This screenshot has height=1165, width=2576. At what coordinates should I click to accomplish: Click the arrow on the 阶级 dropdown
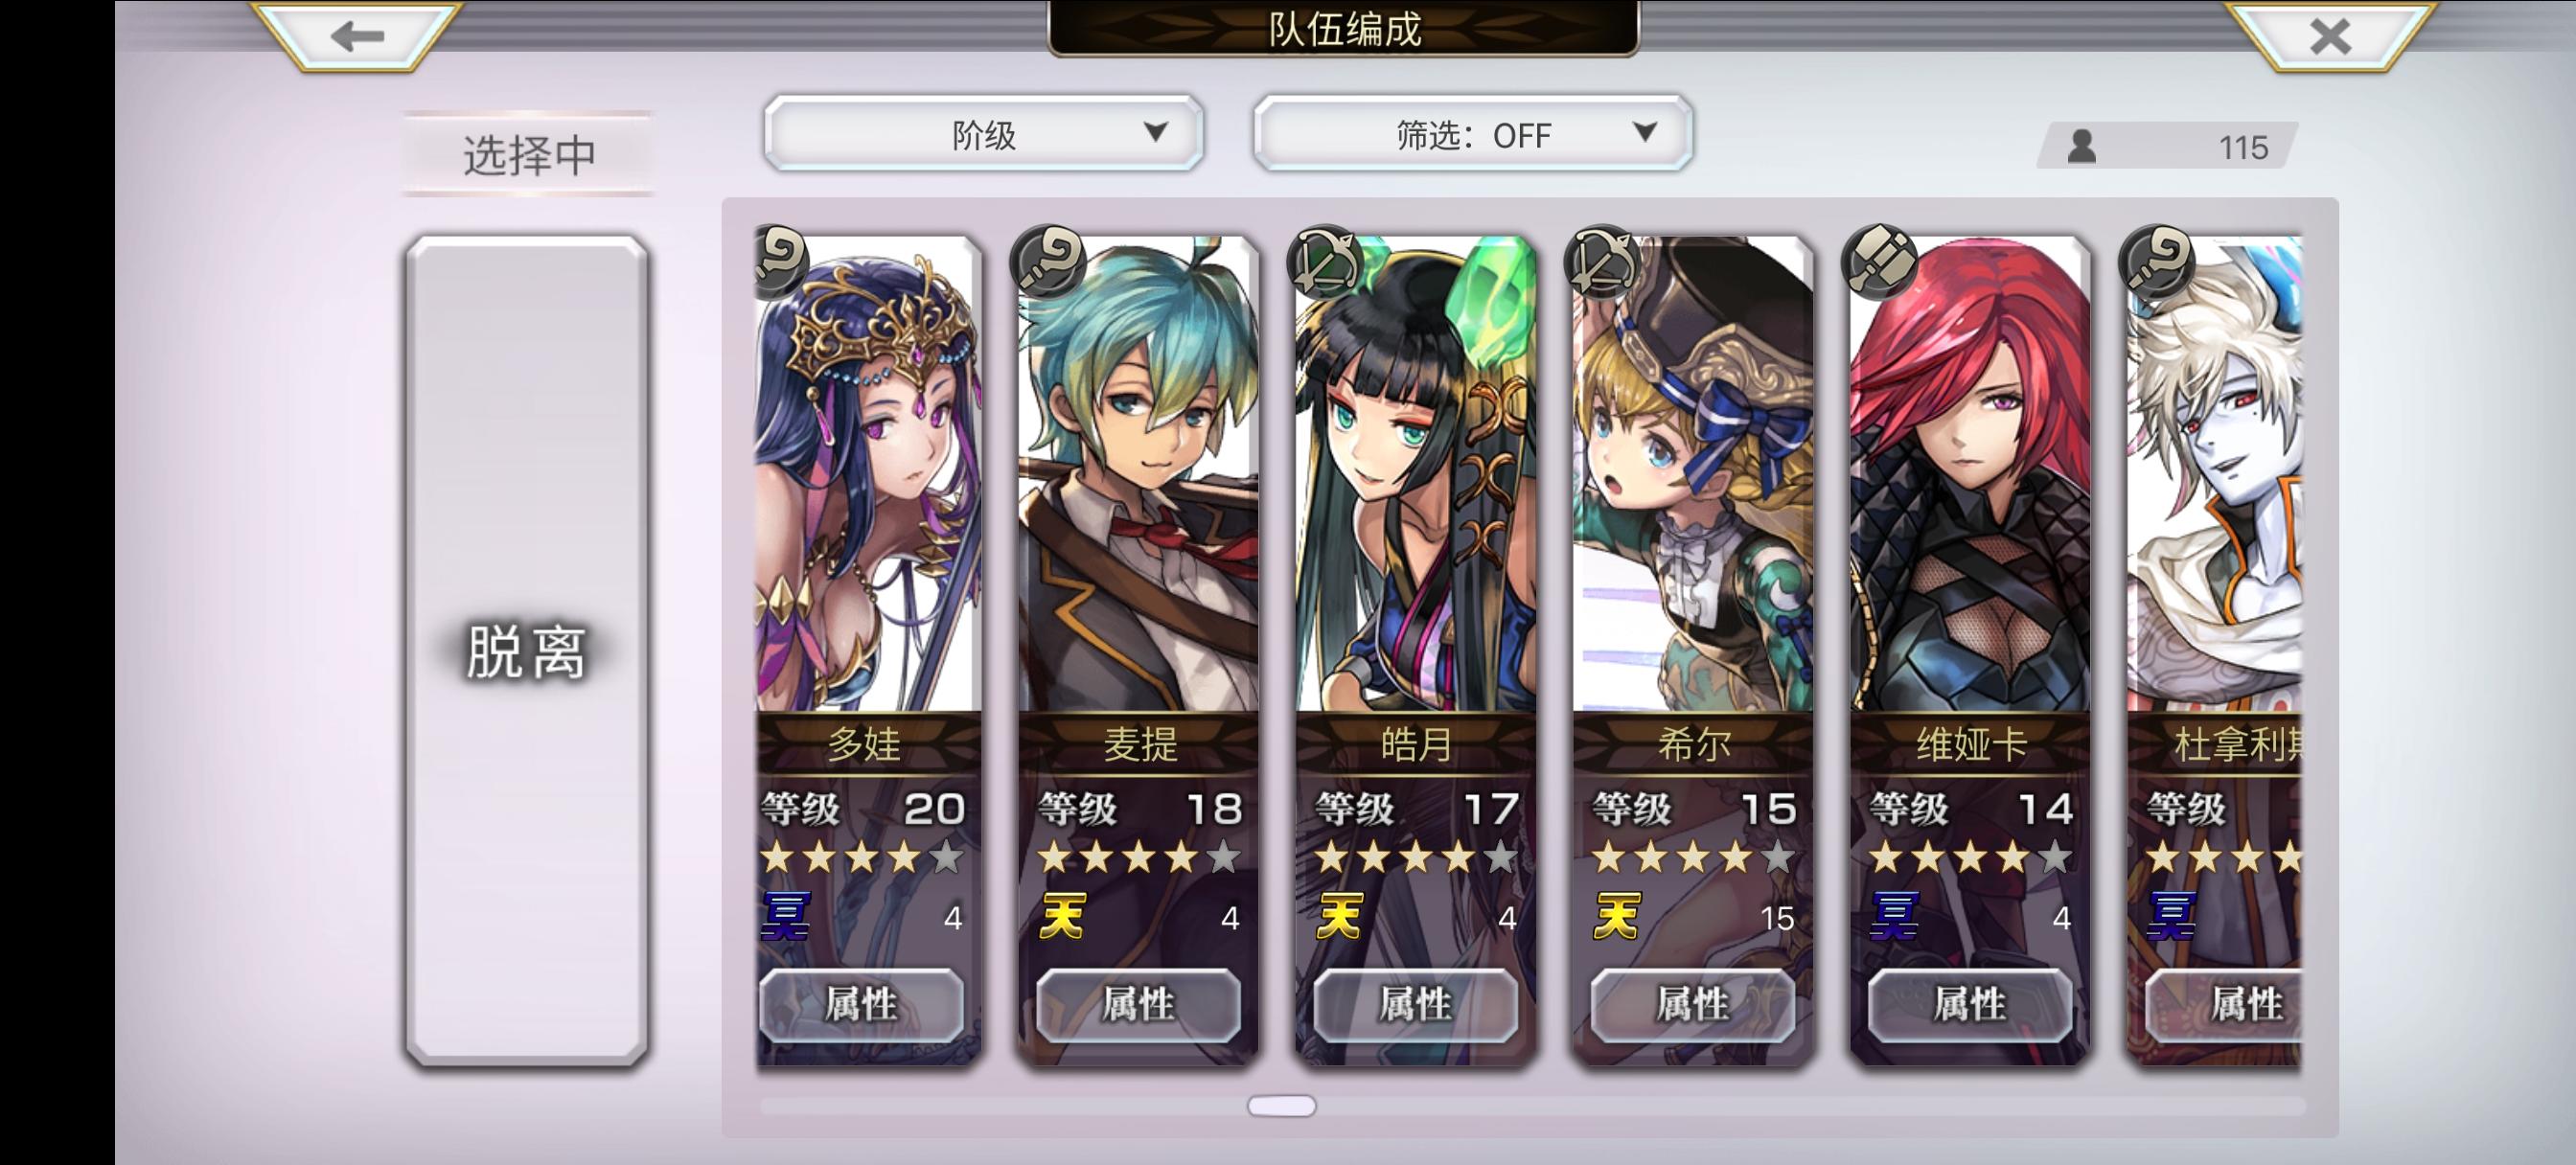coord(1155,132)
